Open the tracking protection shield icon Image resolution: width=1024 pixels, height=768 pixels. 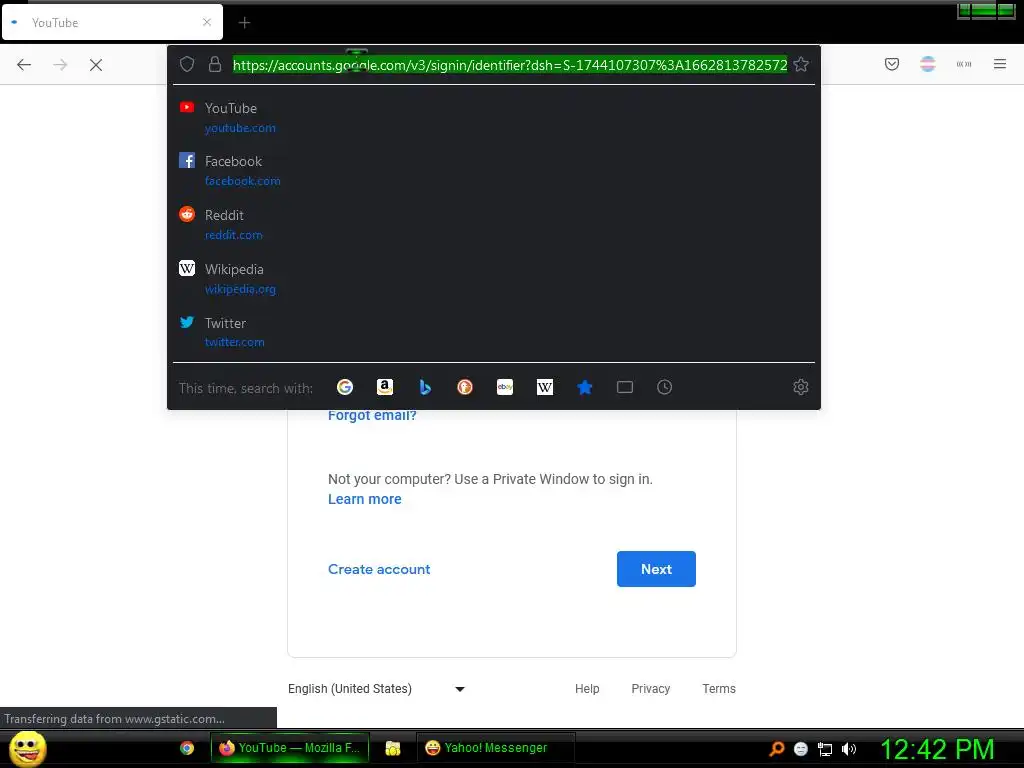coord(187,64)
